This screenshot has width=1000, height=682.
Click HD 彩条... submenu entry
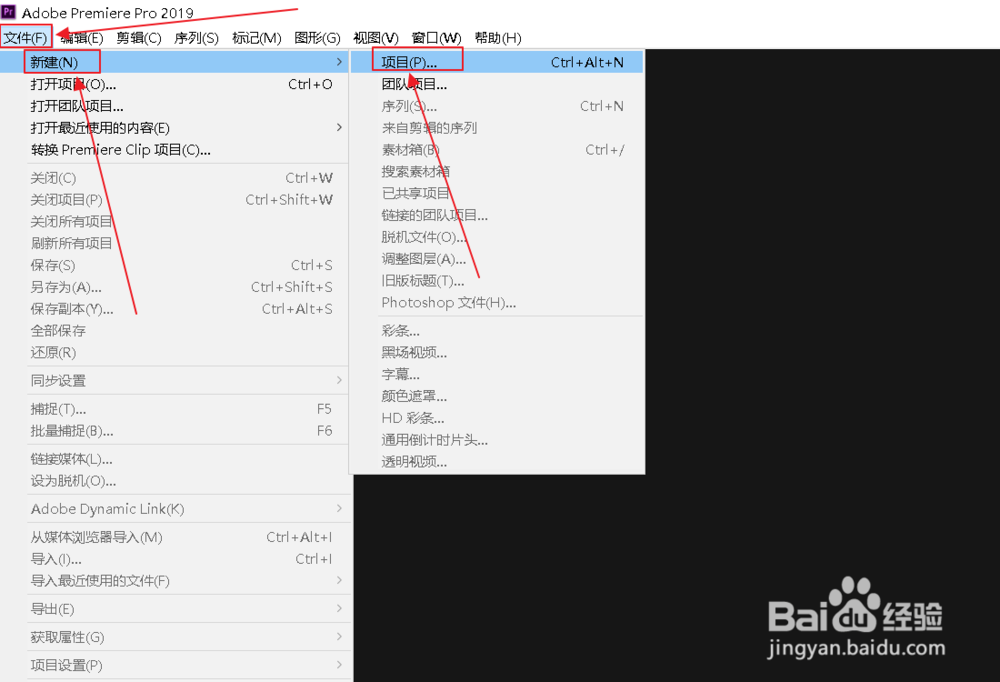coord(497,419)
